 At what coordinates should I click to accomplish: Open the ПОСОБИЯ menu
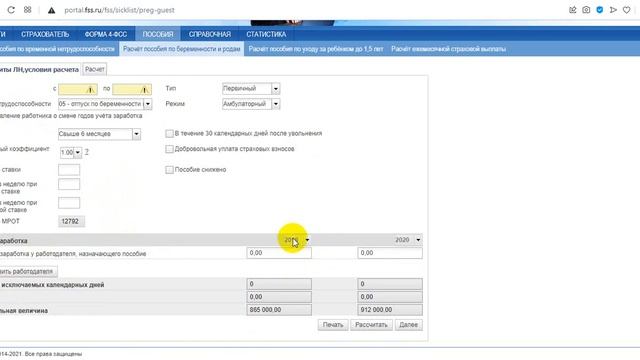tap(158, 34)
